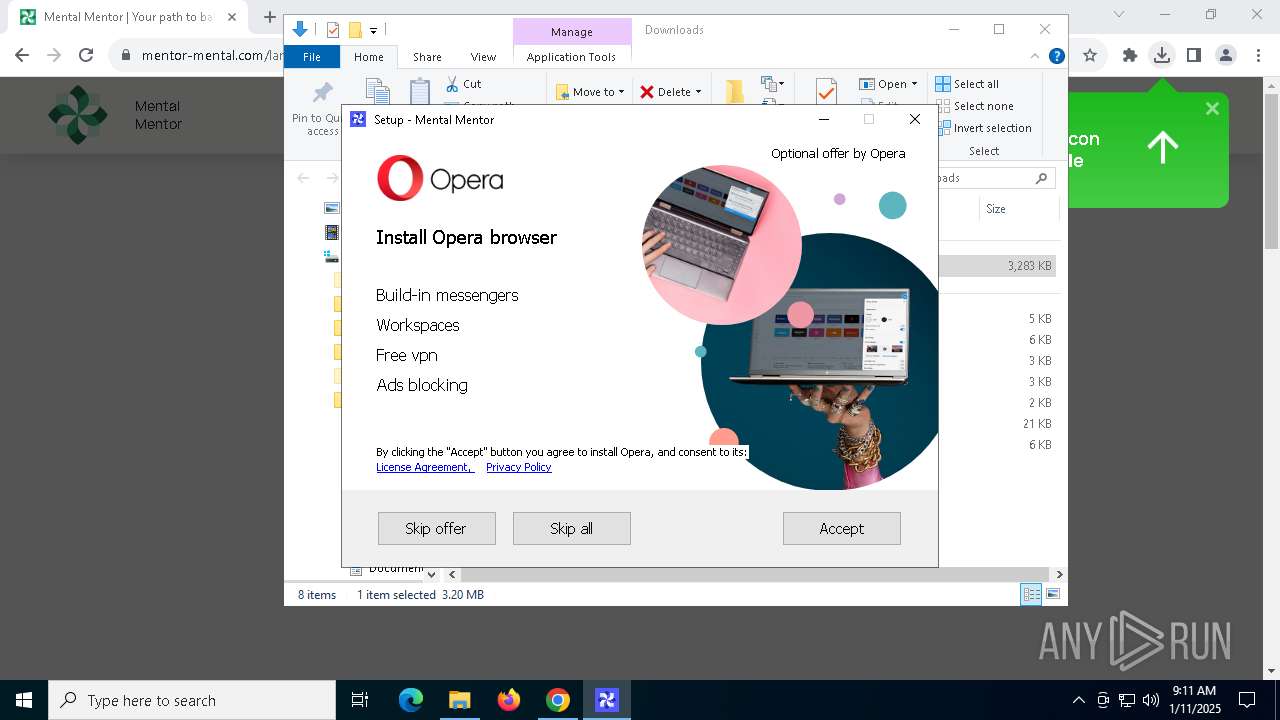Click Pin to Quick access icon

click(x=322, y=93)
